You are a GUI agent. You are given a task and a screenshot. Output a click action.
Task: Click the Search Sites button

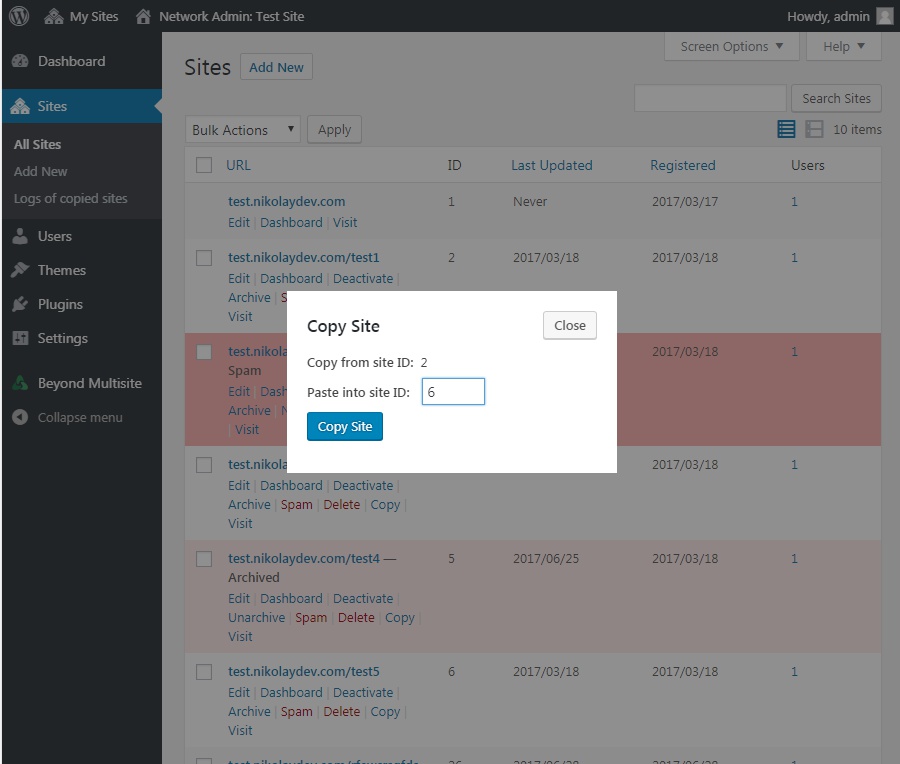836,98
